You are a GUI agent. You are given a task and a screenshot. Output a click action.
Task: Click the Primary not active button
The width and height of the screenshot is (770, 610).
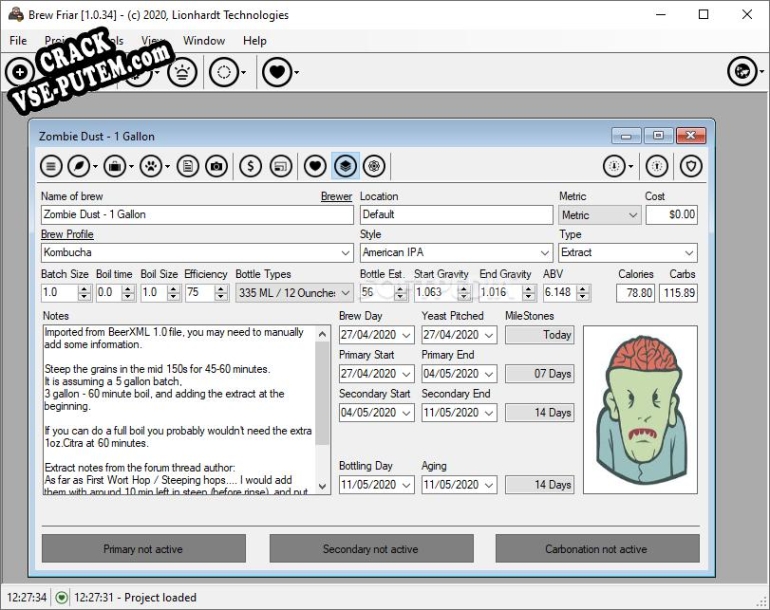pyautogui.click(x=143, y=549)
